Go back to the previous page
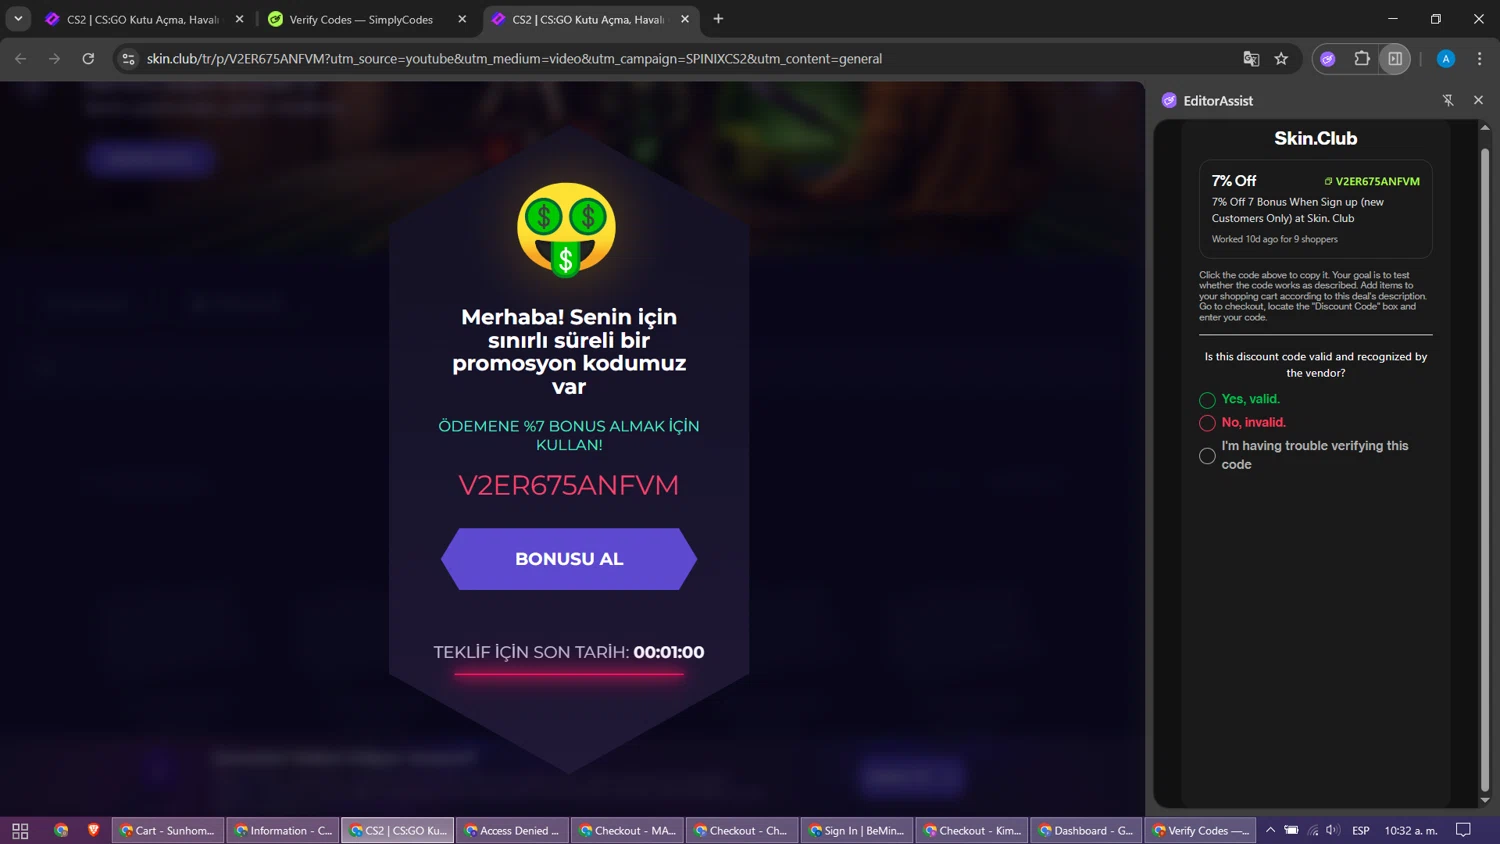Image resolution: width=1500 pixels, height=844 pixels. [21, 59]
